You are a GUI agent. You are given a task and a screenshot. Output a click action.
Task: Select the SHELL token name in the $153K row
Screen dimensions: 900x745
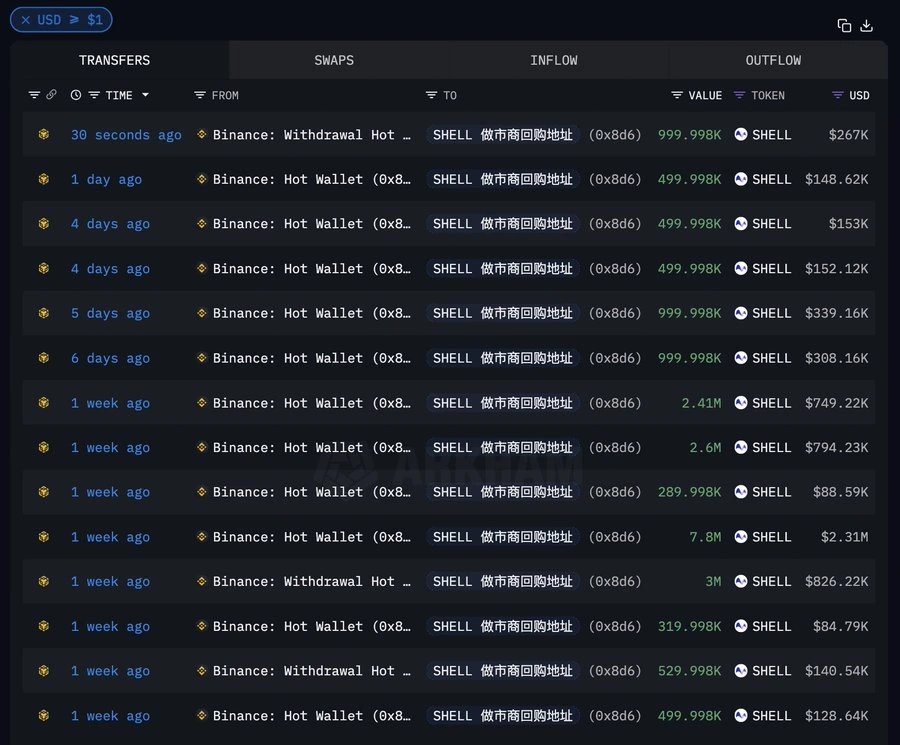click(771, 224)
